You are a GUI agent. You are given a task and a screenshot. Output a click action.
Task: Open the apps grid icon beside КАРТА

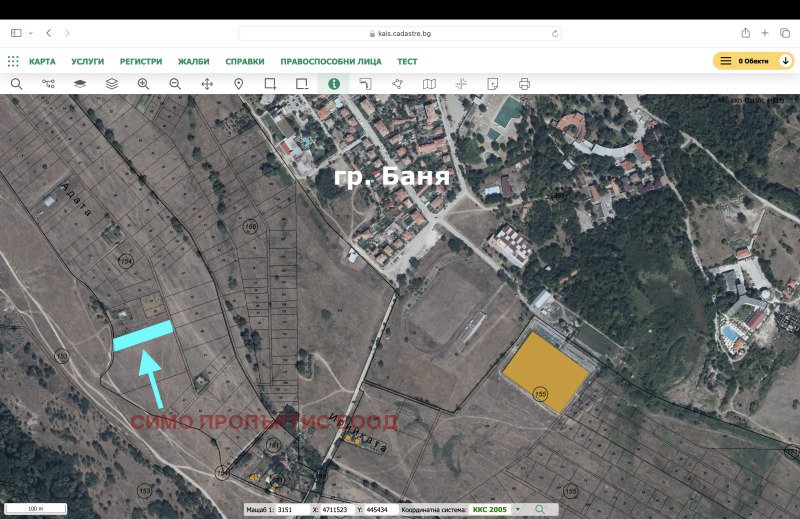click(14, 61)
